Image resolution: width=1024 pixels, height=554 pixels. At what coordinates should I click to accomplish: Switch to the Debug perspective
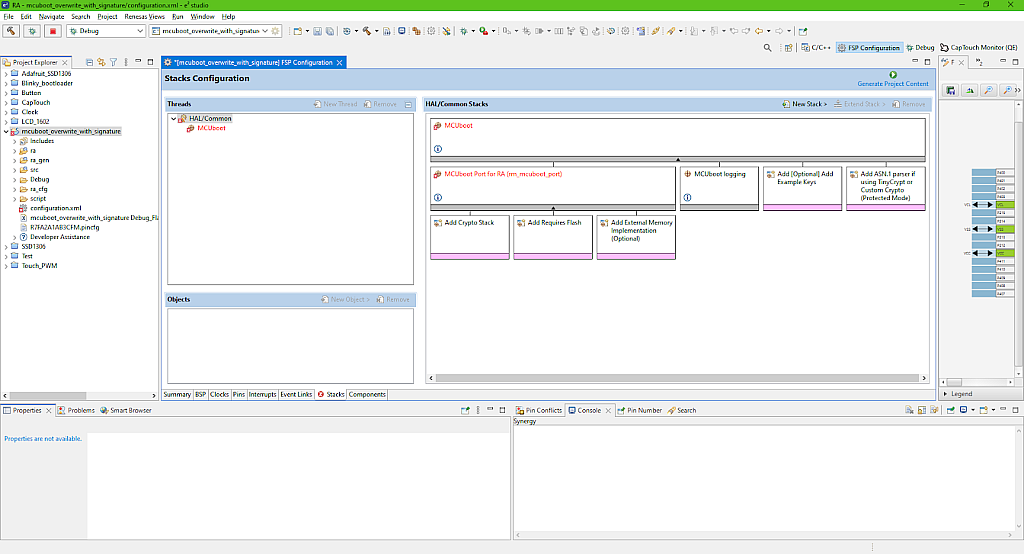click(919, 47)
